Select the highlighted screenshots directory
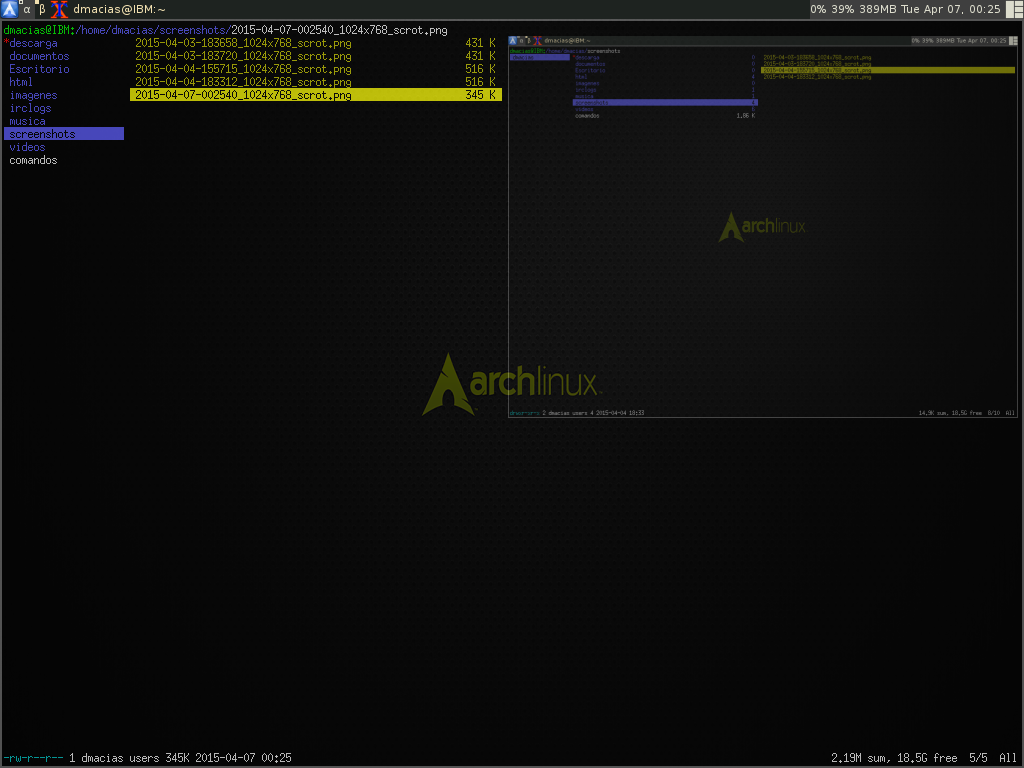Image resolution: width=1024 pixels, height=768 pixels. click(64, 134)
